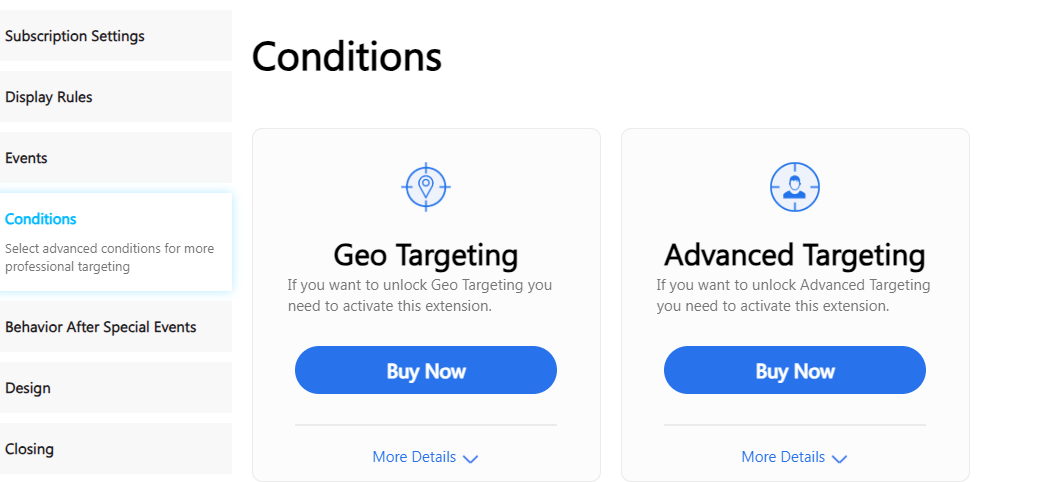The height and width of the screenshot is (482, 1037).
Task: Switch to the Design section
Action: pos(116,387)
